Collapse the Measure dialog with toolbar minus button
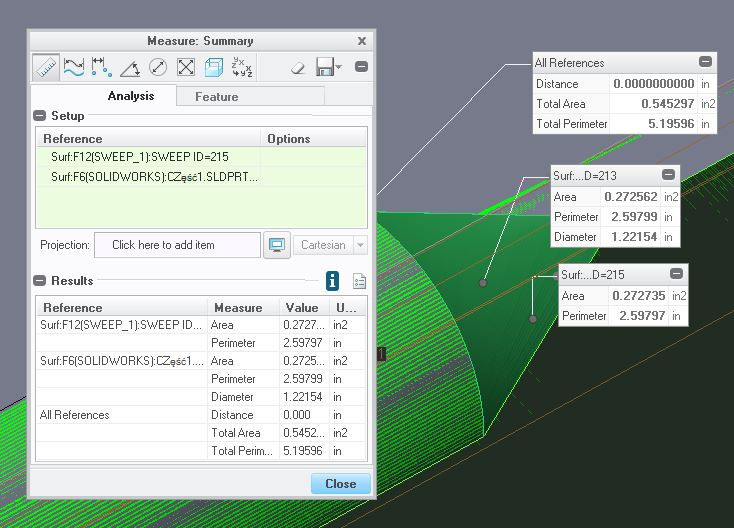 tap(361, 66)
